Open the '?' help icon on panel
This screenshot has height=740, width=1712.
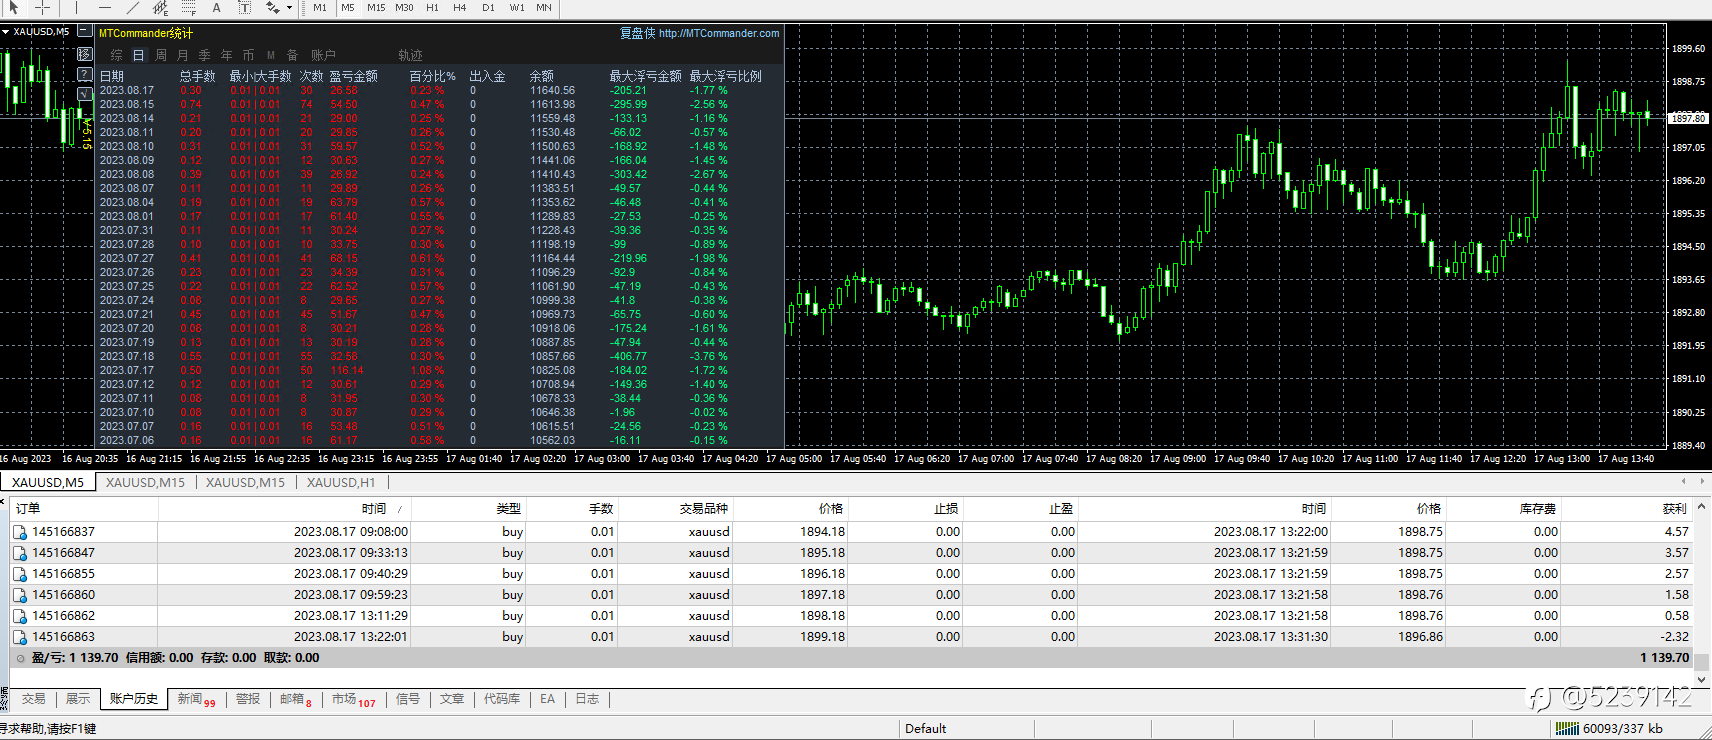(85, 74)
